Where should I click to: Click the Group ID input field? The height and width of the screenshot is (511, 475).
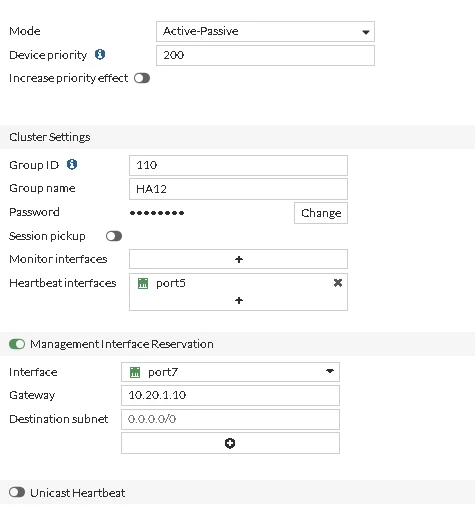pos(238,165)
